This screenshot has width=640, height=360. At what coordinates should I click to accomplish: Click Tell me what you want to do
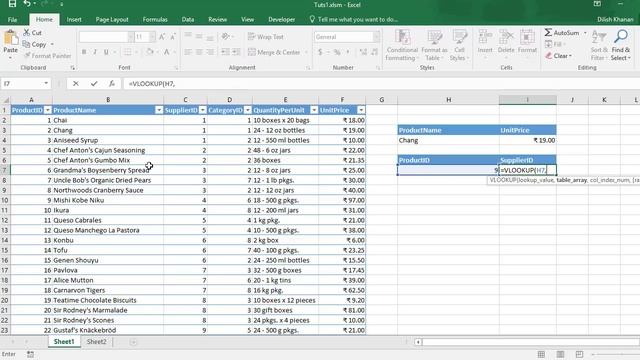click(x=353, y=19)
